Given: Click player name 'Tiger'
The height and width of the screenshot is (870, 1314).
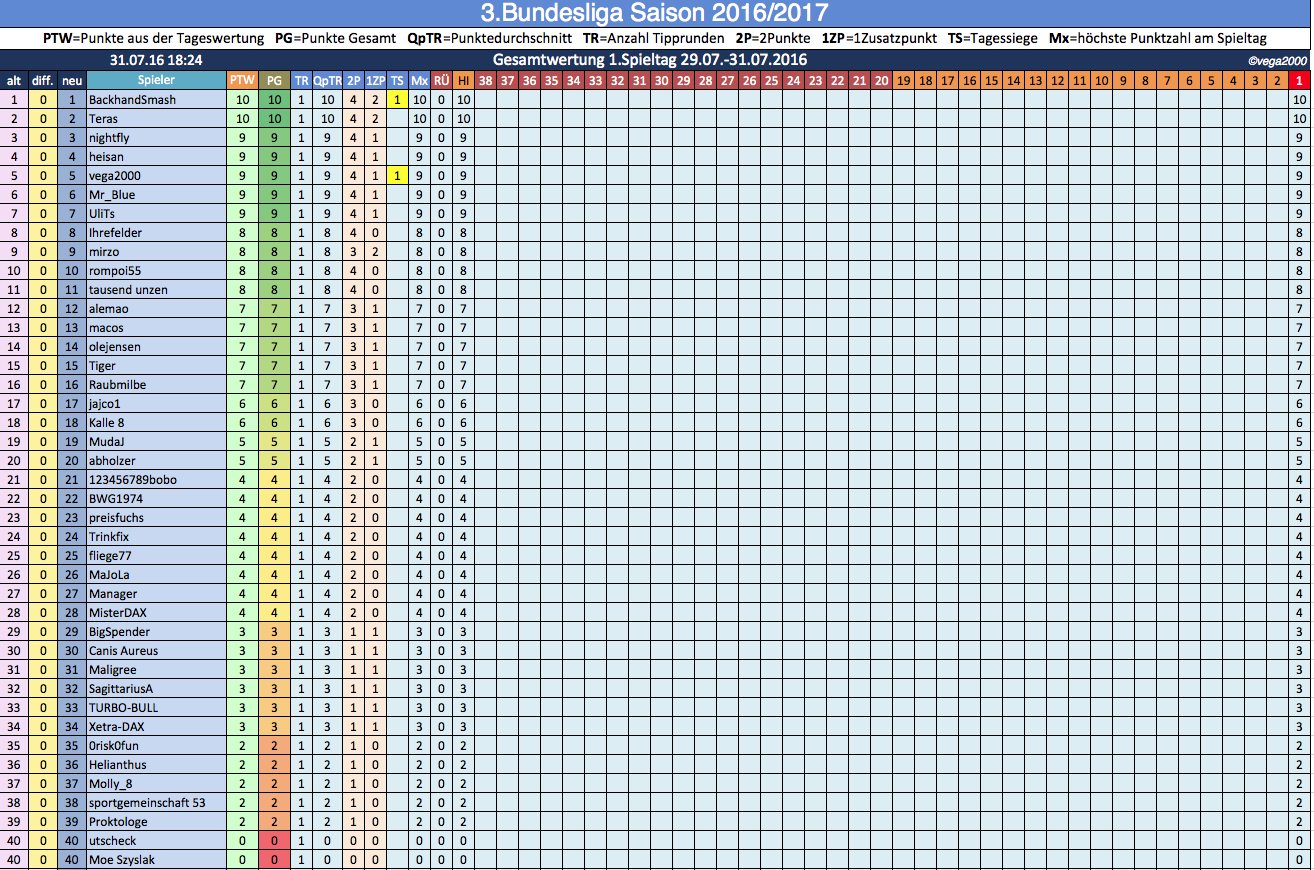Looking at the screenshot, I should pos(102,366).
